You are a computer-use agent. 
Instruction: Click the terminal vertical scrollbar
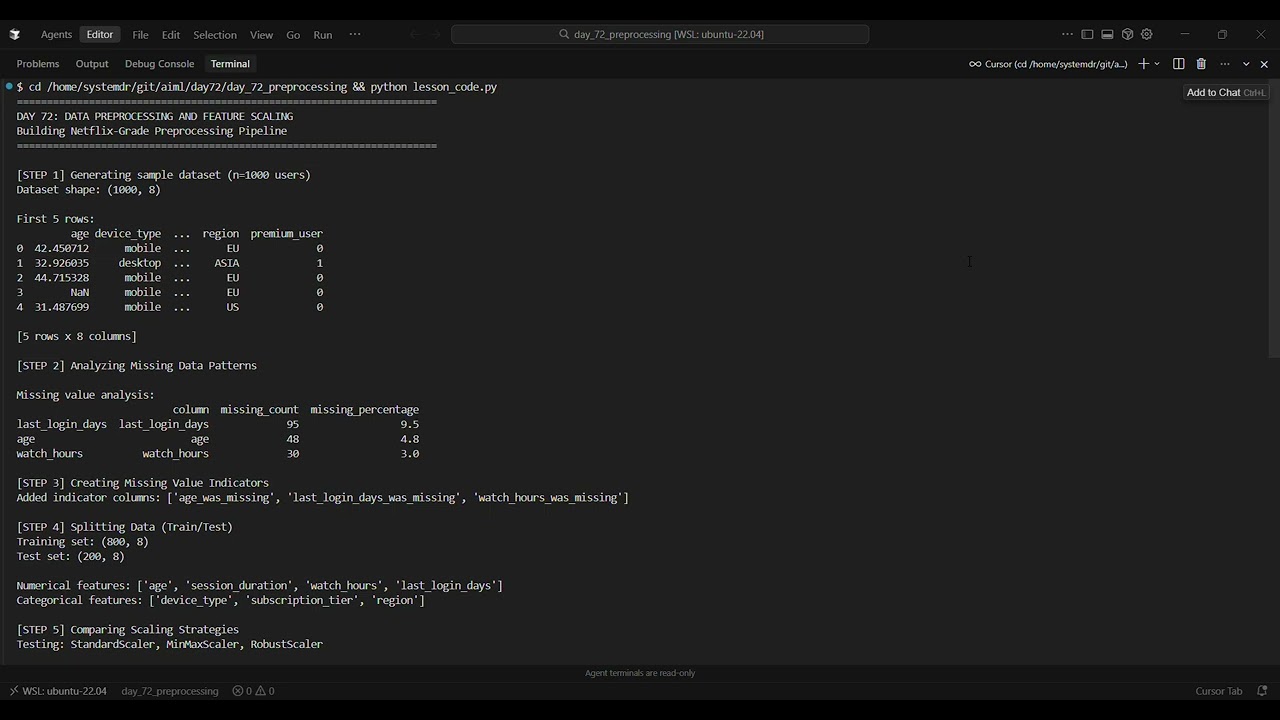[x=1273, y=219]
